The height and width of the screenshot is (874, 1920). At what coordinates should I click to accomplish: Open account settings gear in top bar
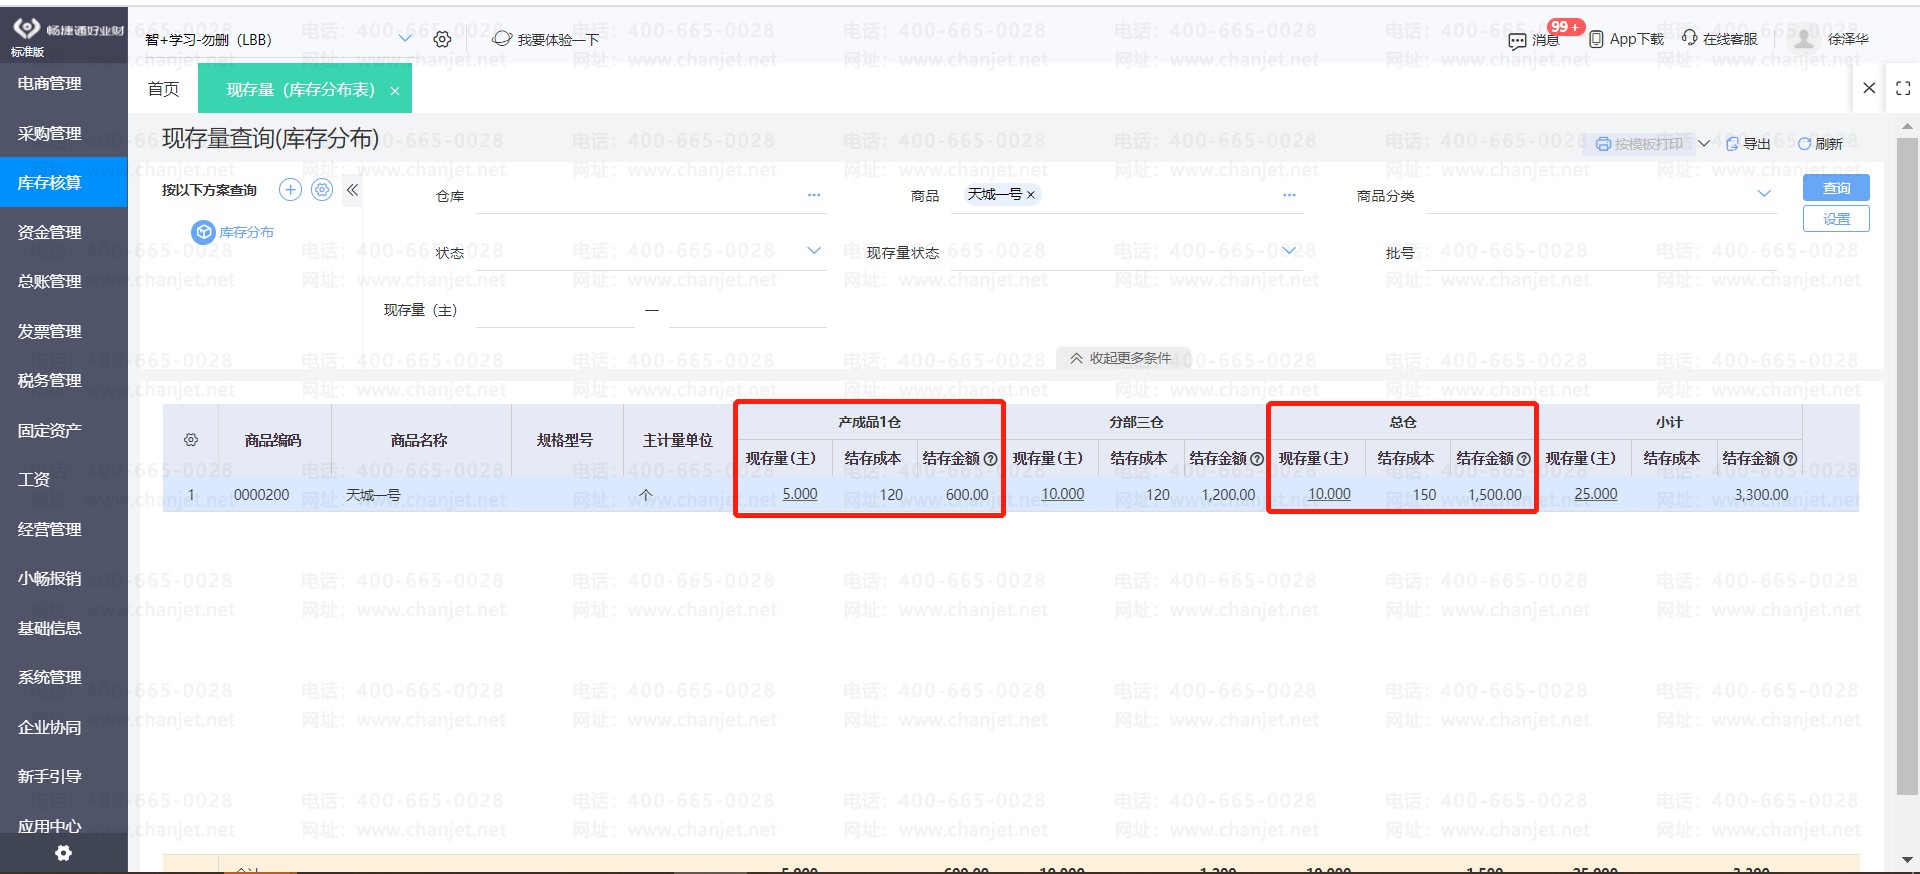point(442,39)
